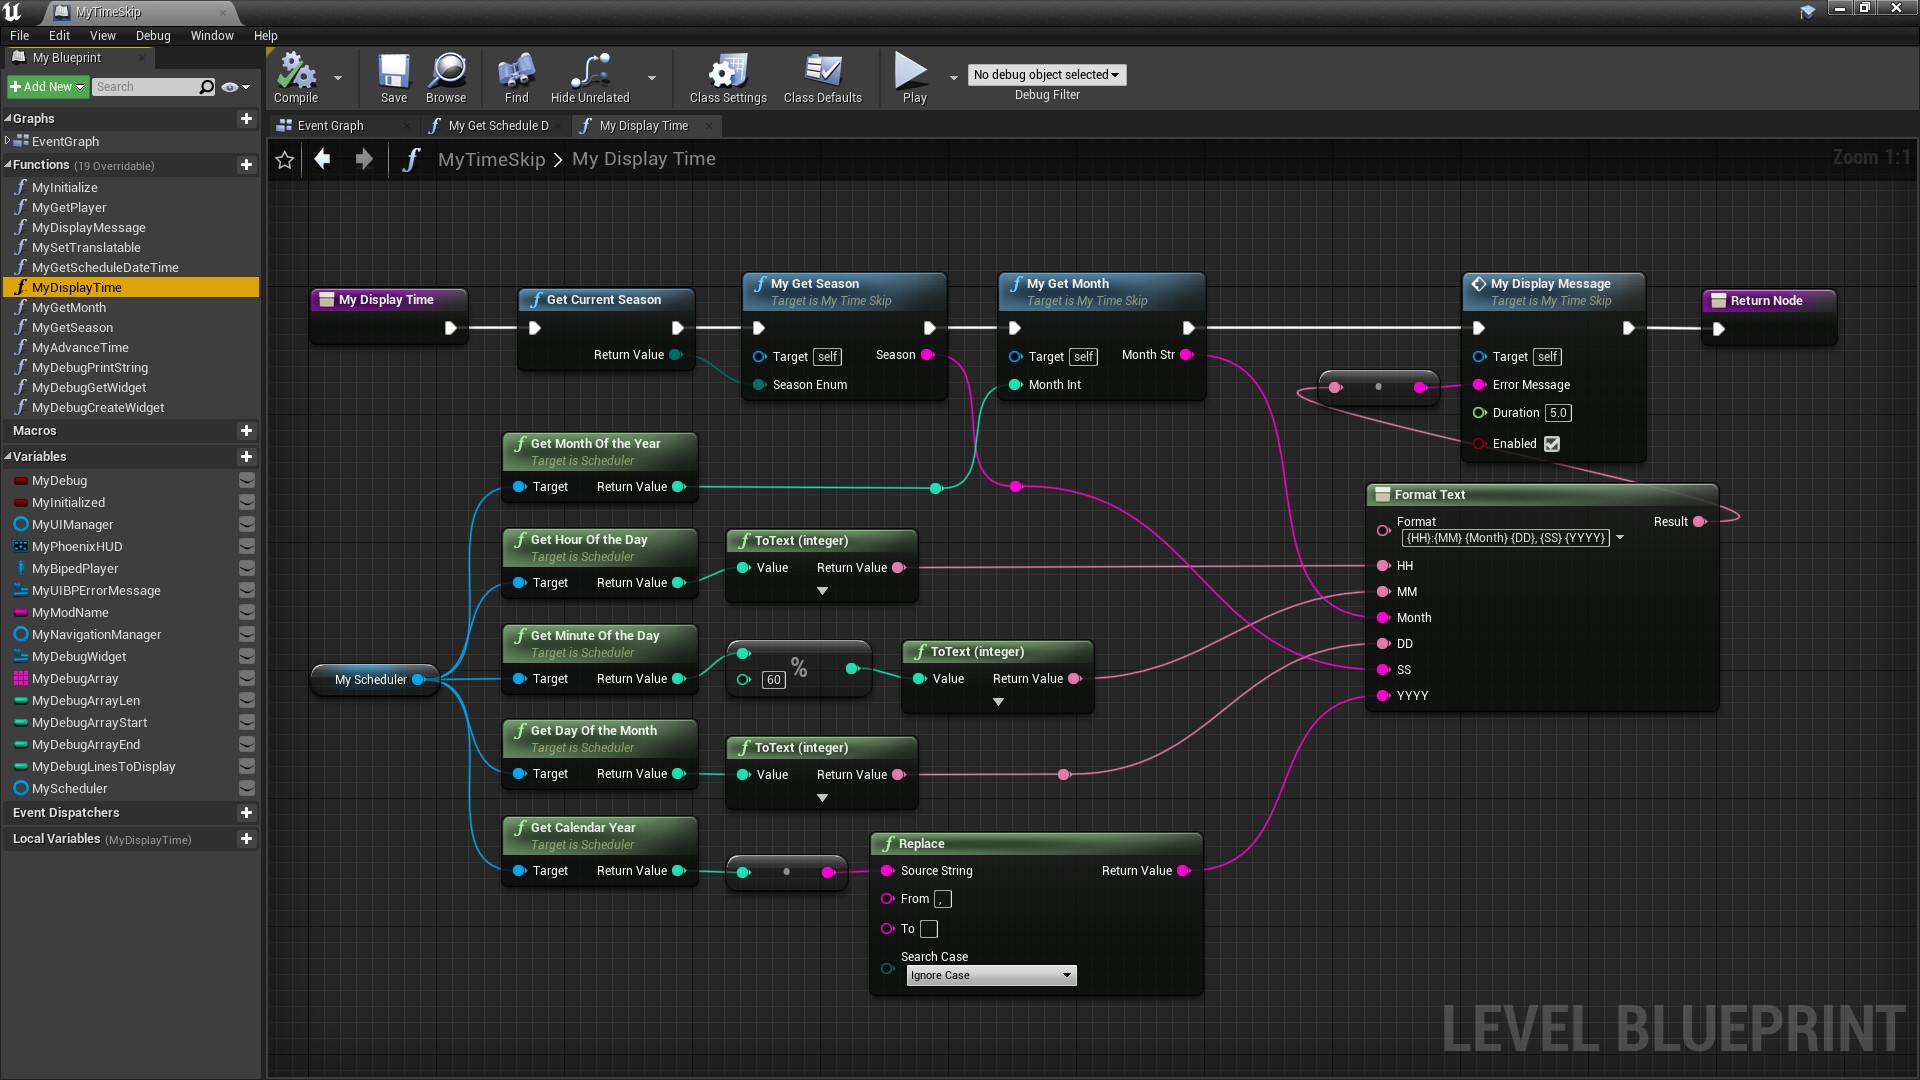Bookmark graph with star icon
This screenshot has width=1920, height=1080.
tap(285, 160)
